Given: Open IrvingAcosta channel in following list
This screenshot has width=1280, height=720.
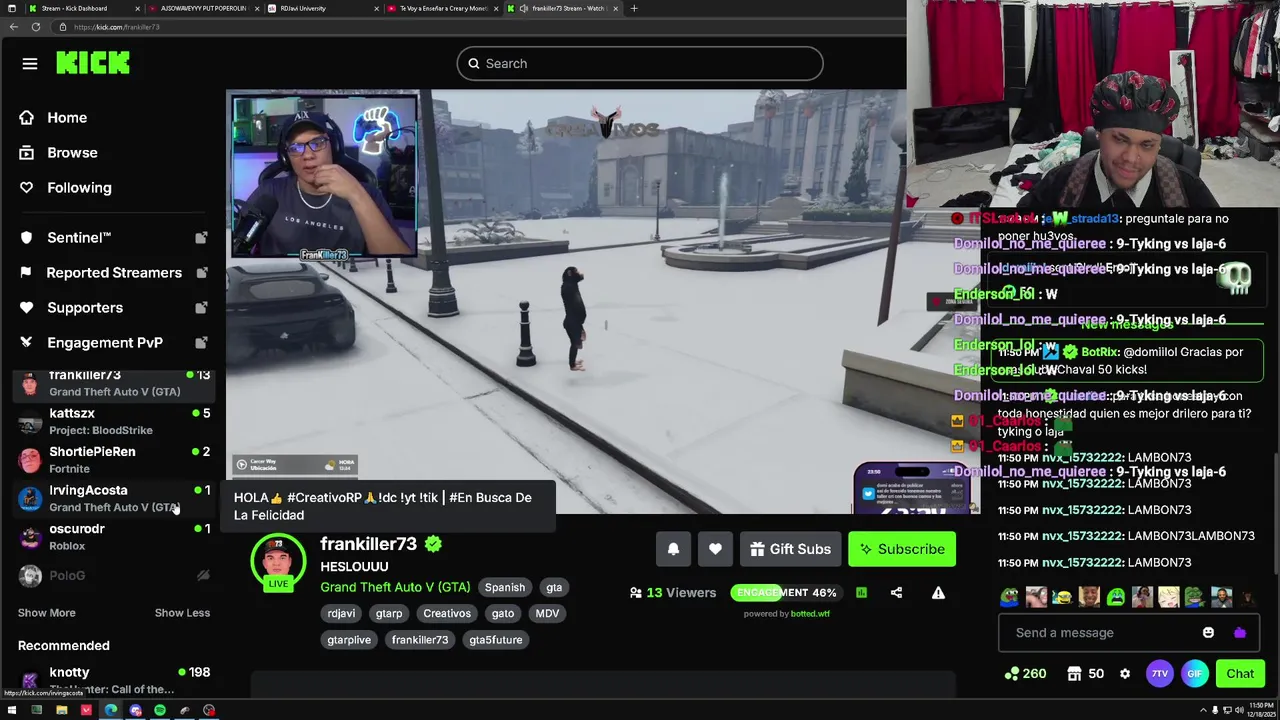Looking at the screenshot, I should (113, 498).
